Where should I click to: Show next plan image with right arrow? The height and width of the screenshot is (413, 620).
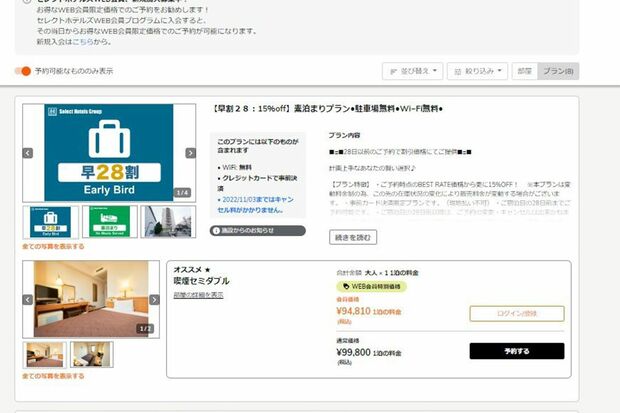point(191,153)
